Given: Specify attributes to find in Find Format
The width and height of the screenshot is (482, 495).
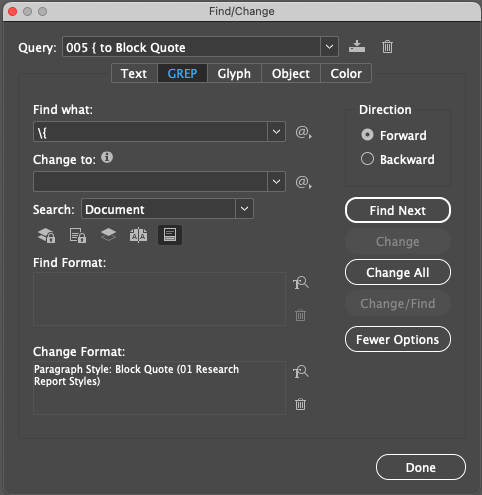Looking at the screenshot, I should click(301, 283).
